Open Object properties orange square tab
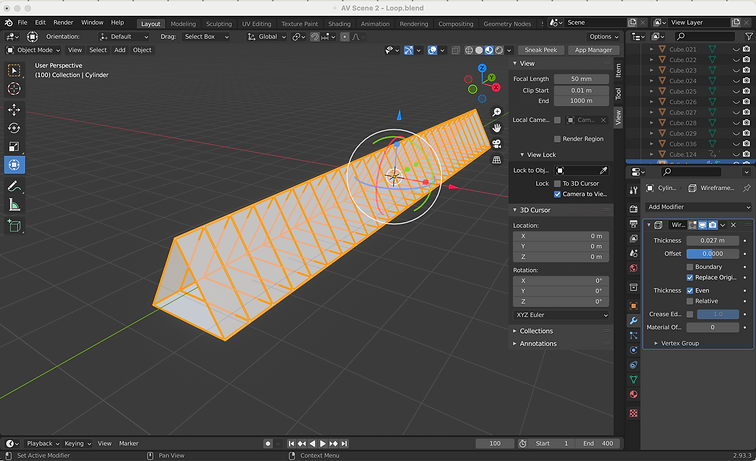 pyautogui.click(x=634, y=306)
